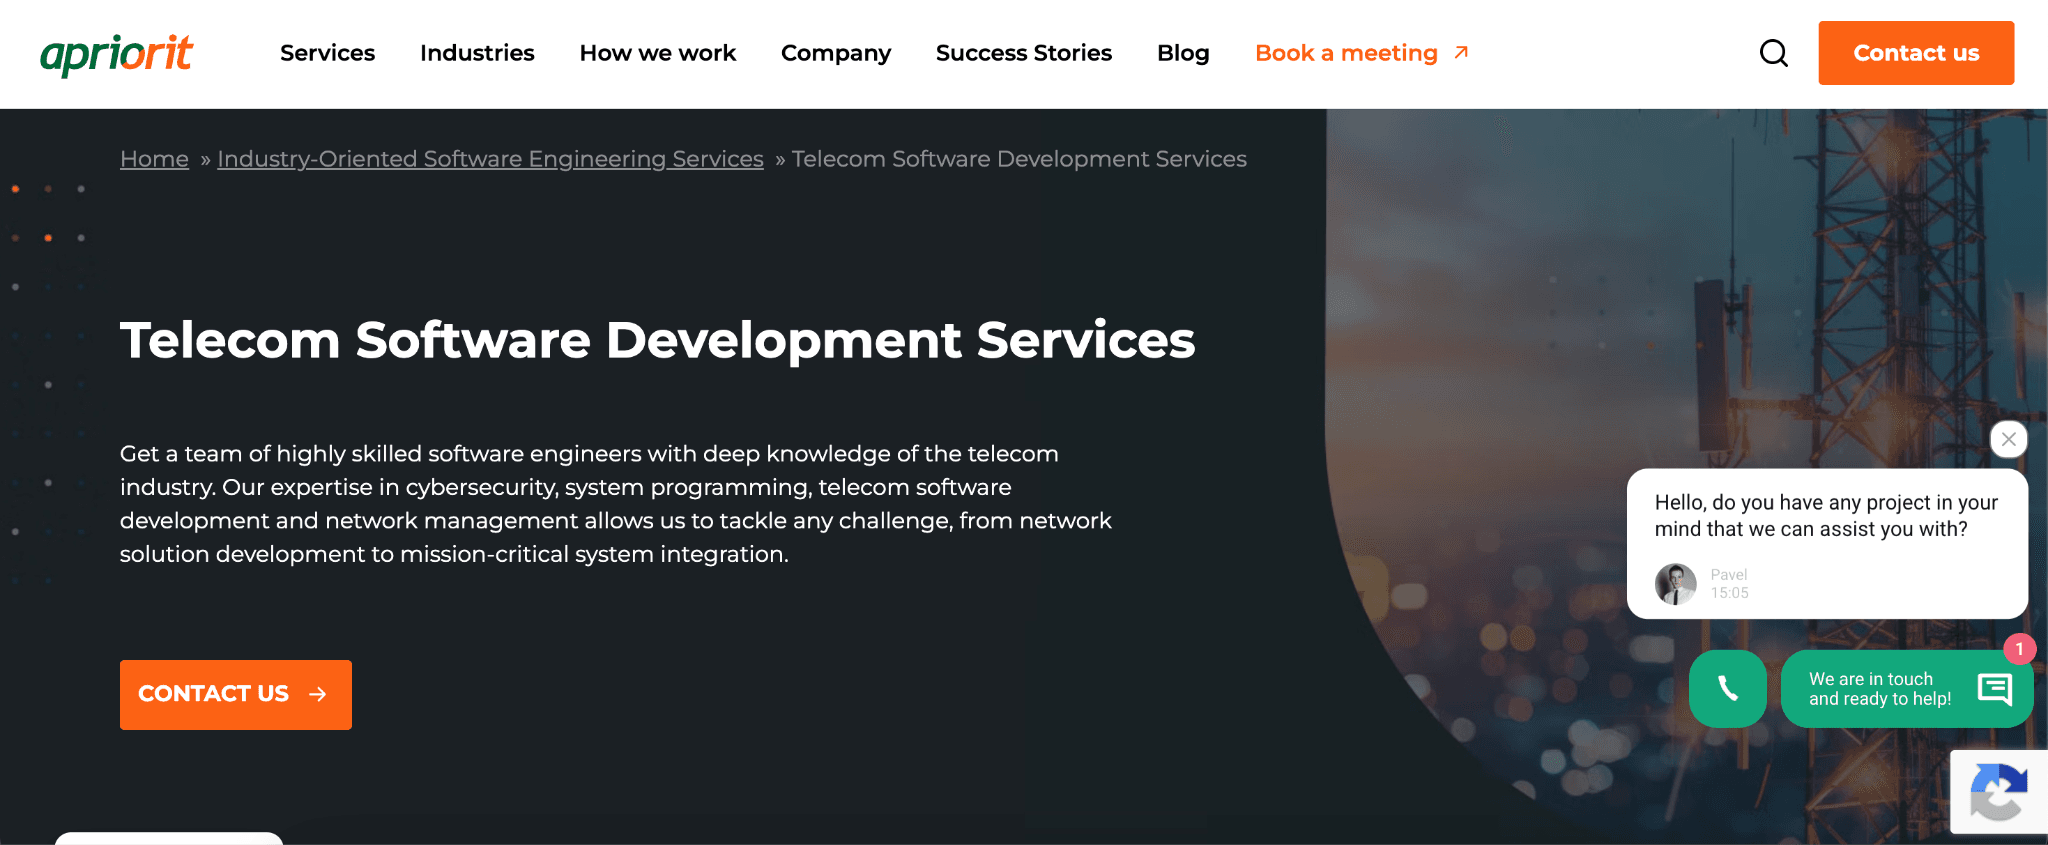The width and height of the screenshot is (2048, 845).
Task: Click Pavel's avatar in chat bubble
Action: 1676,584
